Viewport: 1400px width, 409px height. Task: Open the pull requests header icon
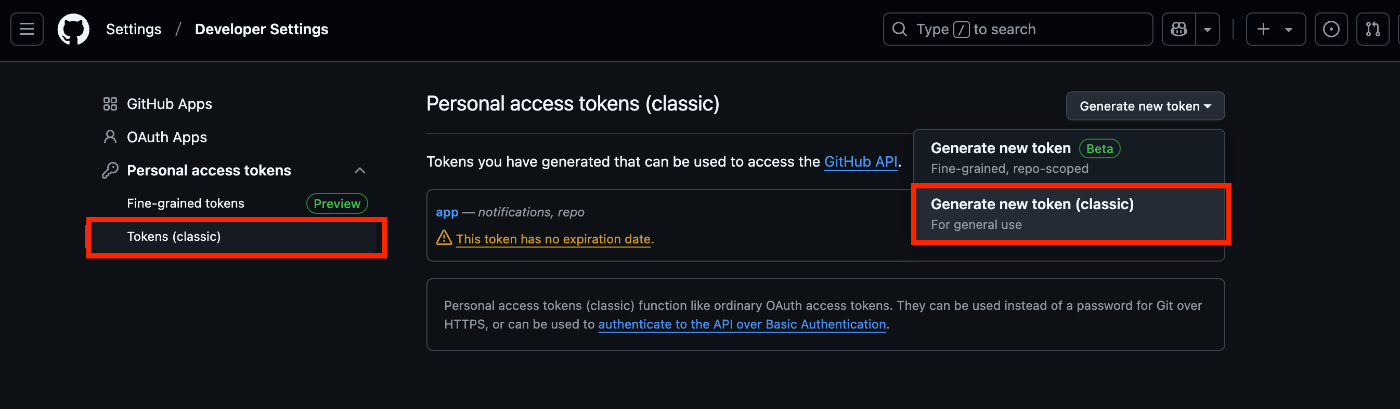tap(1373, 30)
